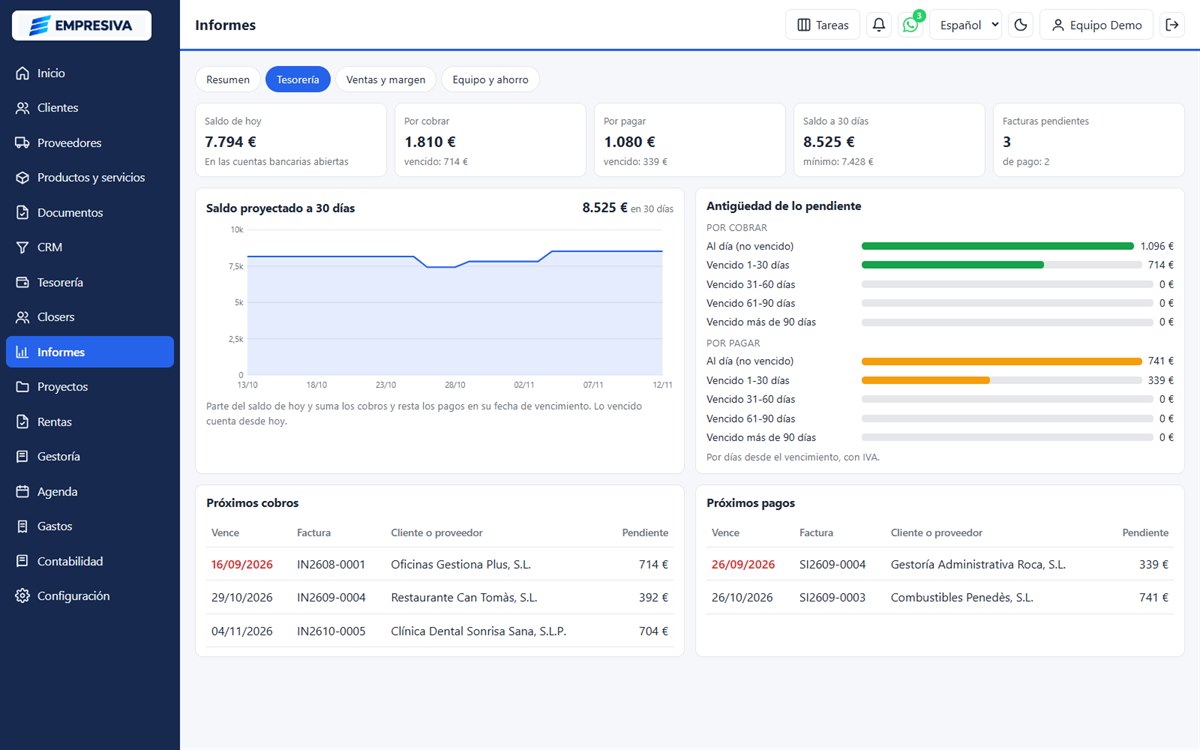Click Combustibles Penedès, S.L. supplier name
Viewport: 1200px width, 750px height.
click(962, 598)
